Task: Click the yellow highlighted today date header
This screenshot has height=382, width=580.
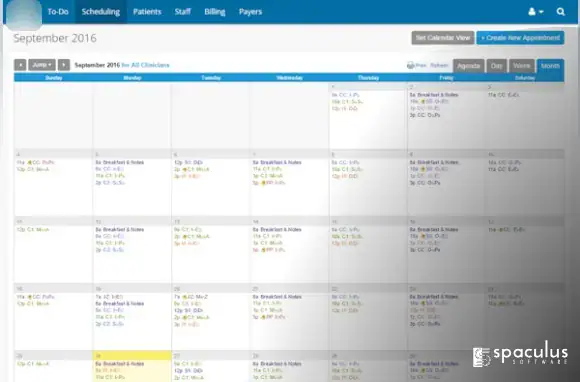Action: click(x=132, y=355)
